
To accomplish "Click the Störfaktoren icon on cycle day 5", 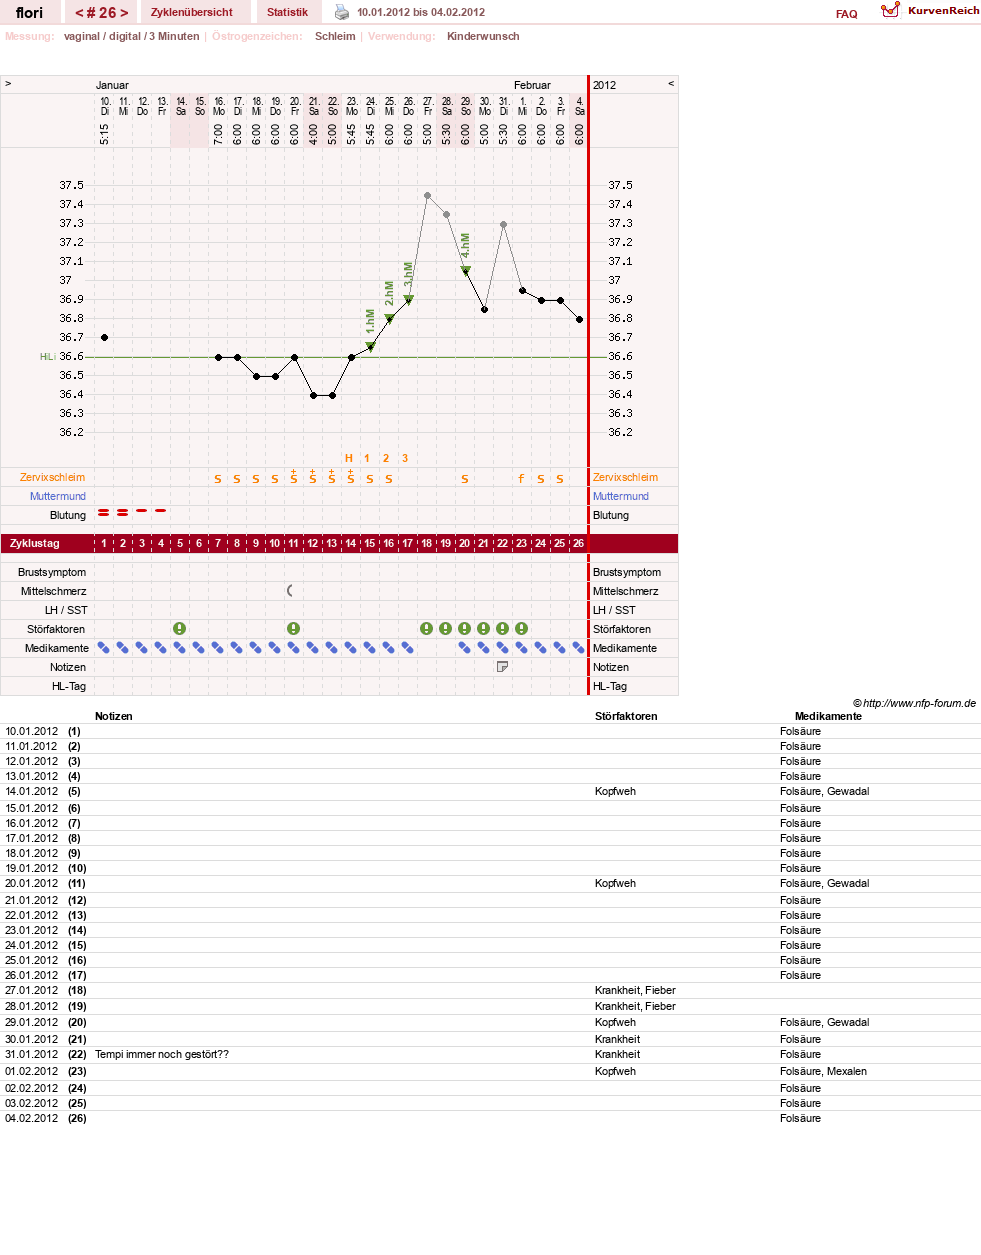I will pyautogui.click(x=180, y=629).
